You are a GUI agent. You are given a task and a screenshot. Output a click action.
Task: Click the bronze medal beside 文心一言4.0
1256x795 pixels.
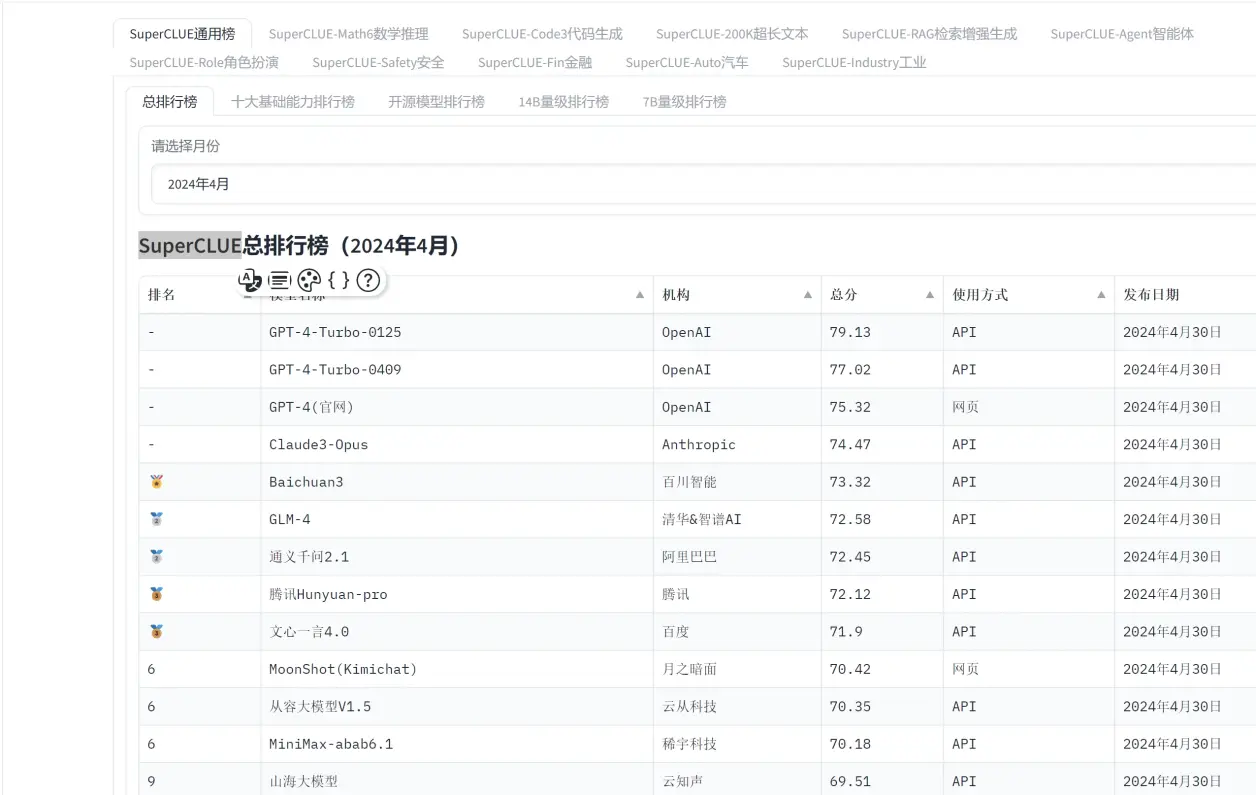pos(156,631)
